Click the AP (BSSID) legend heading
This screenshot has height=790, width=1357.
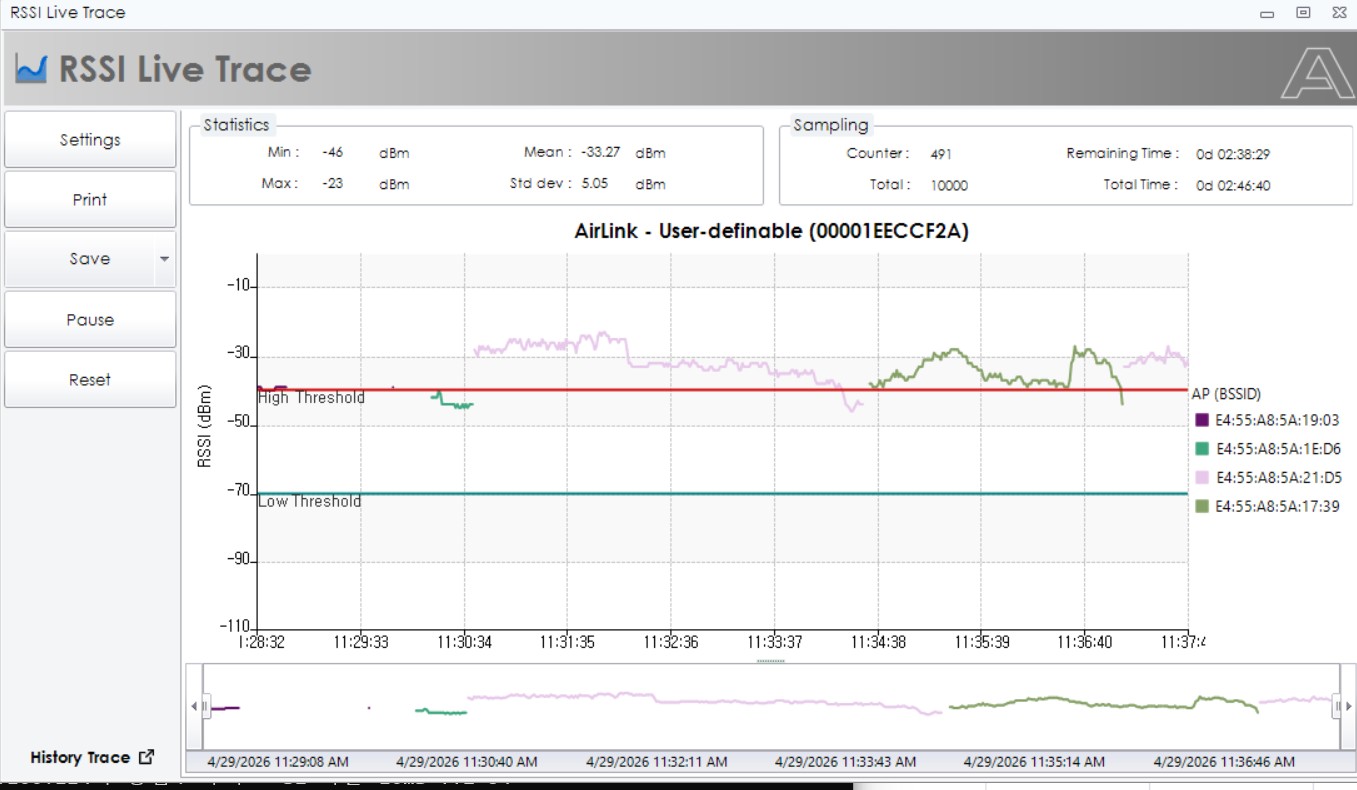(1226, 394)
